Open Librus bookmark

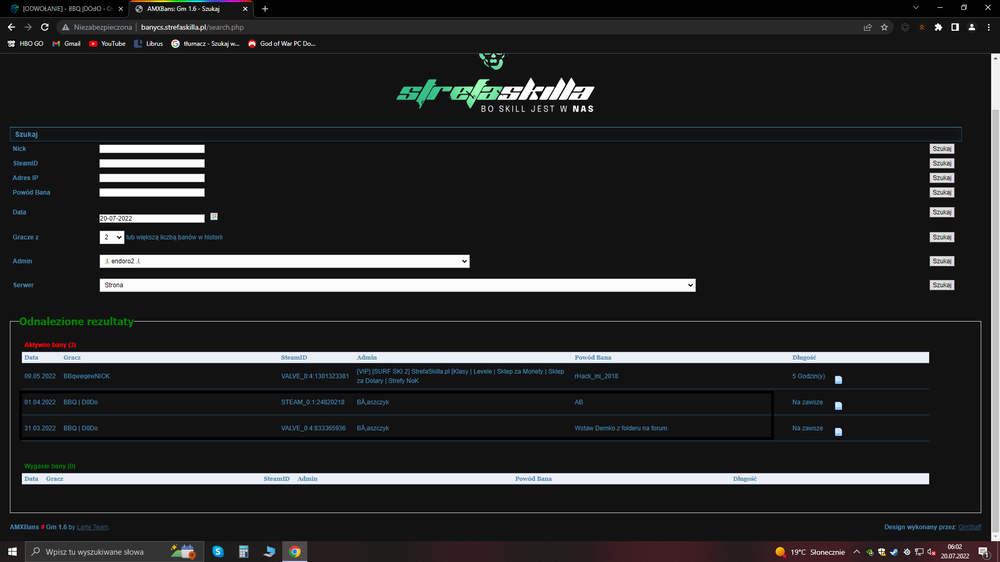149,43
